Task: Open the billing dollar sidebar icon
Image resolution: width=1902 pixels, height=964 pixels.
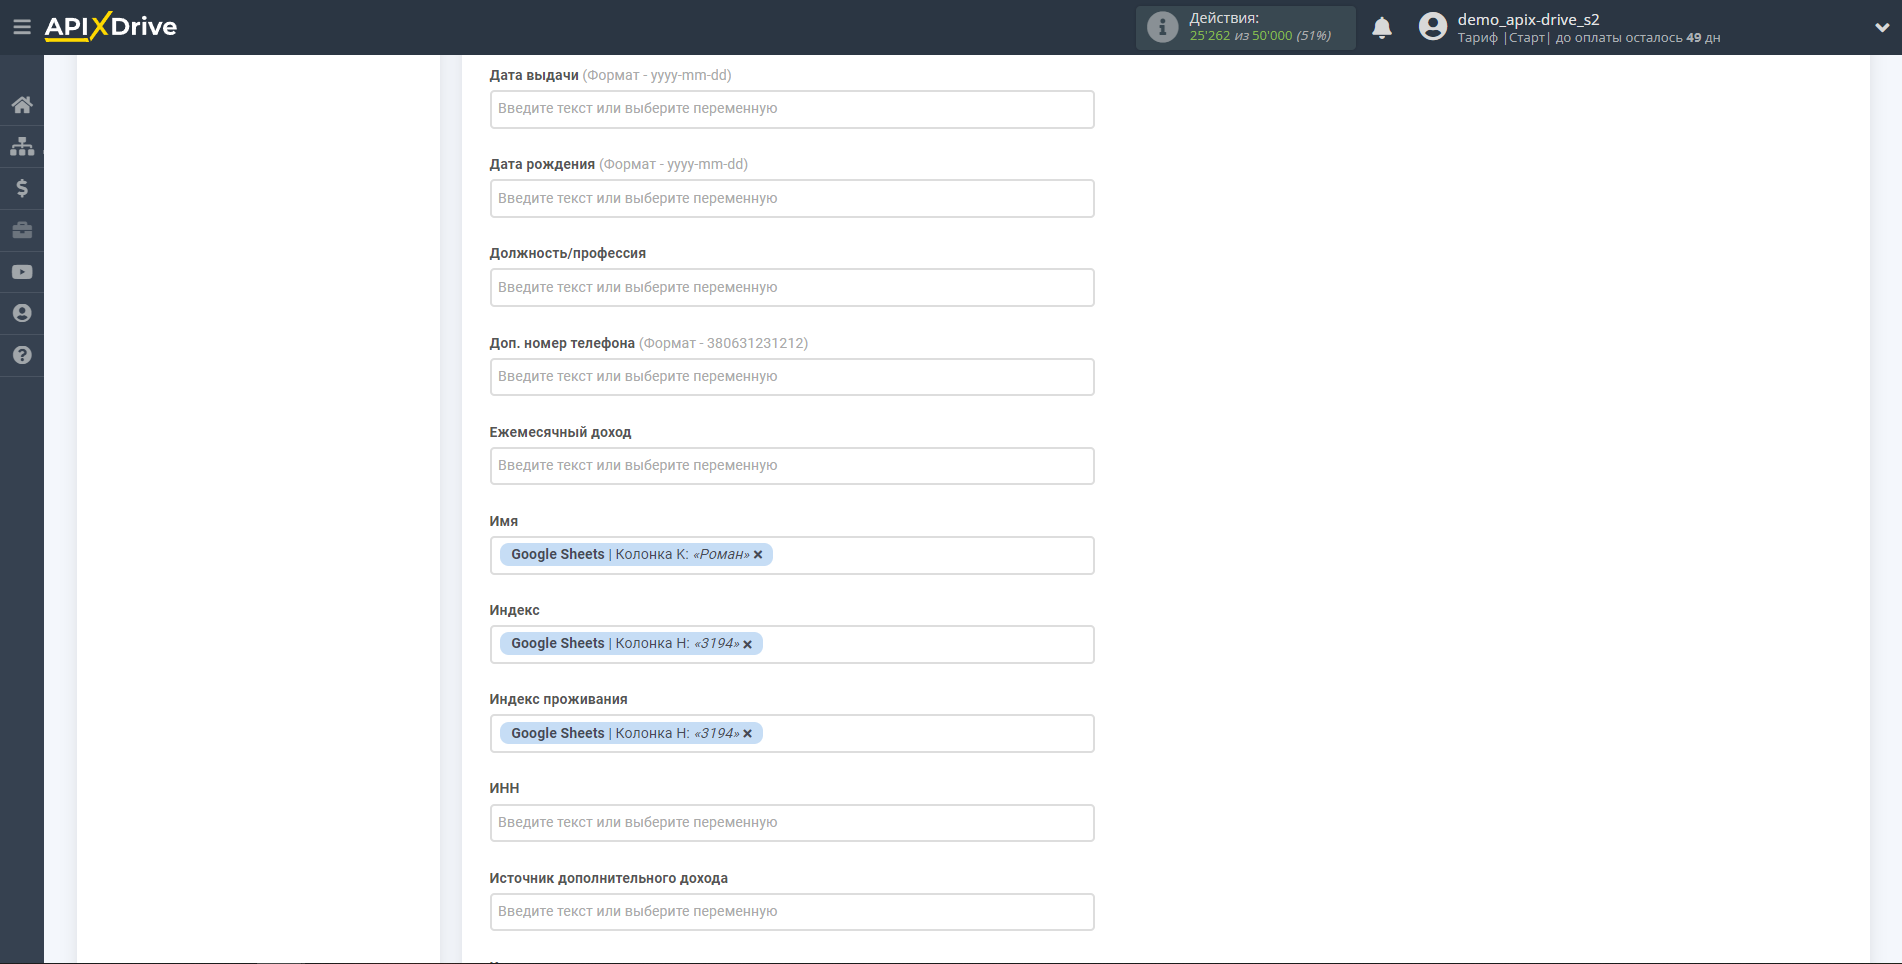Action: click(x=22, y=188)
